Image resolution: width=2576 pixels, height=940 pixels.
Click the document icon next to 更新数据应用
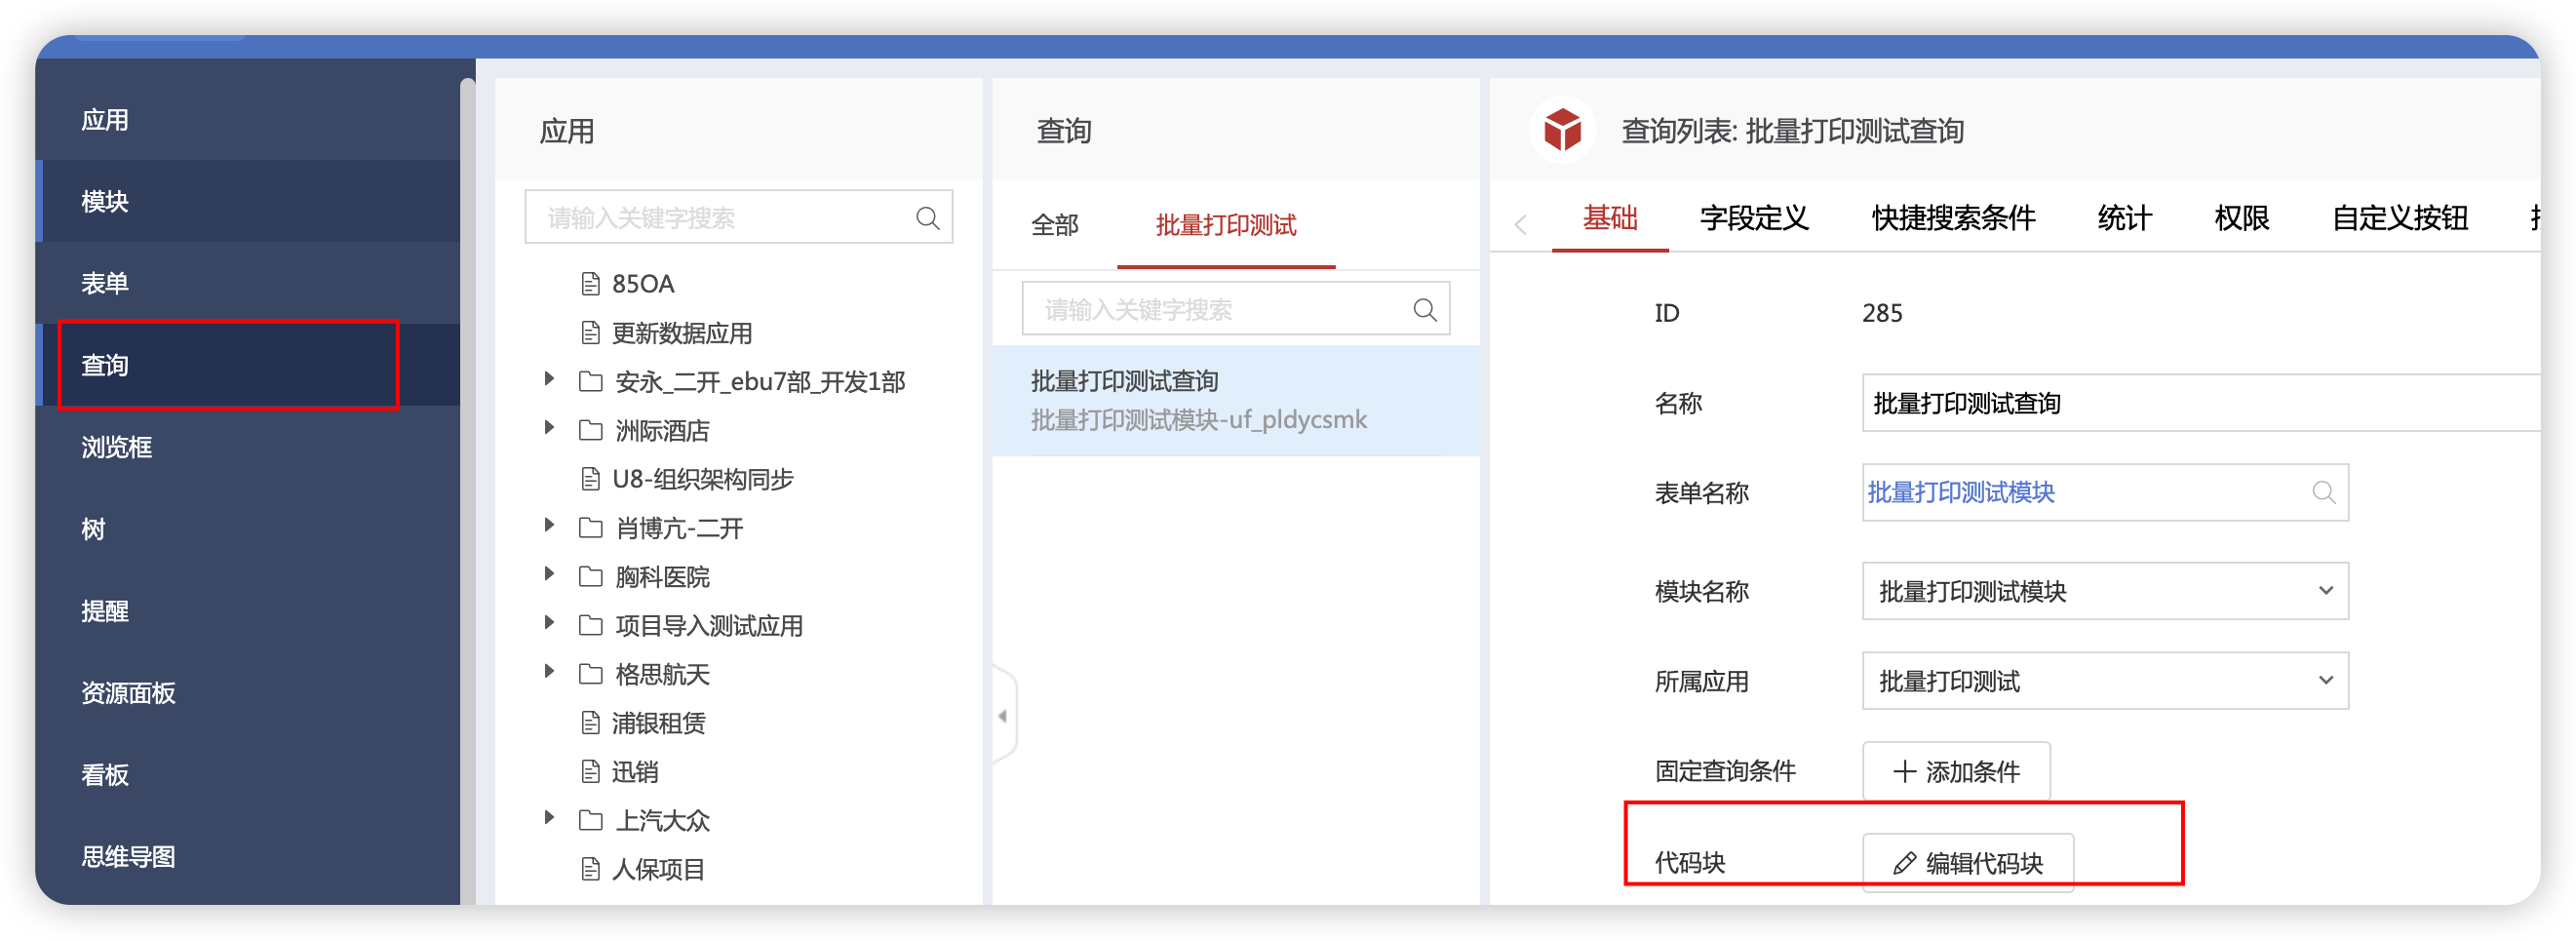tap(590, 333)
